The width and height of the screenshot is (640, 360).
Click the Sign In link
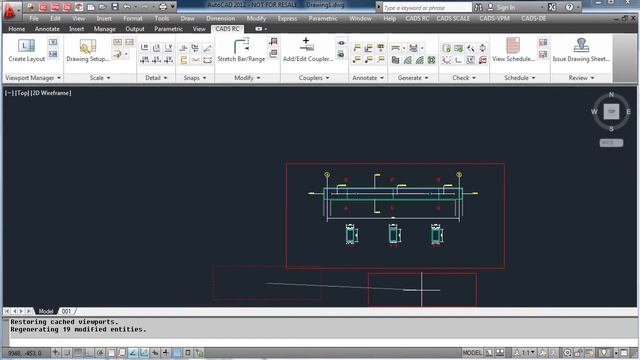point(506,7)
